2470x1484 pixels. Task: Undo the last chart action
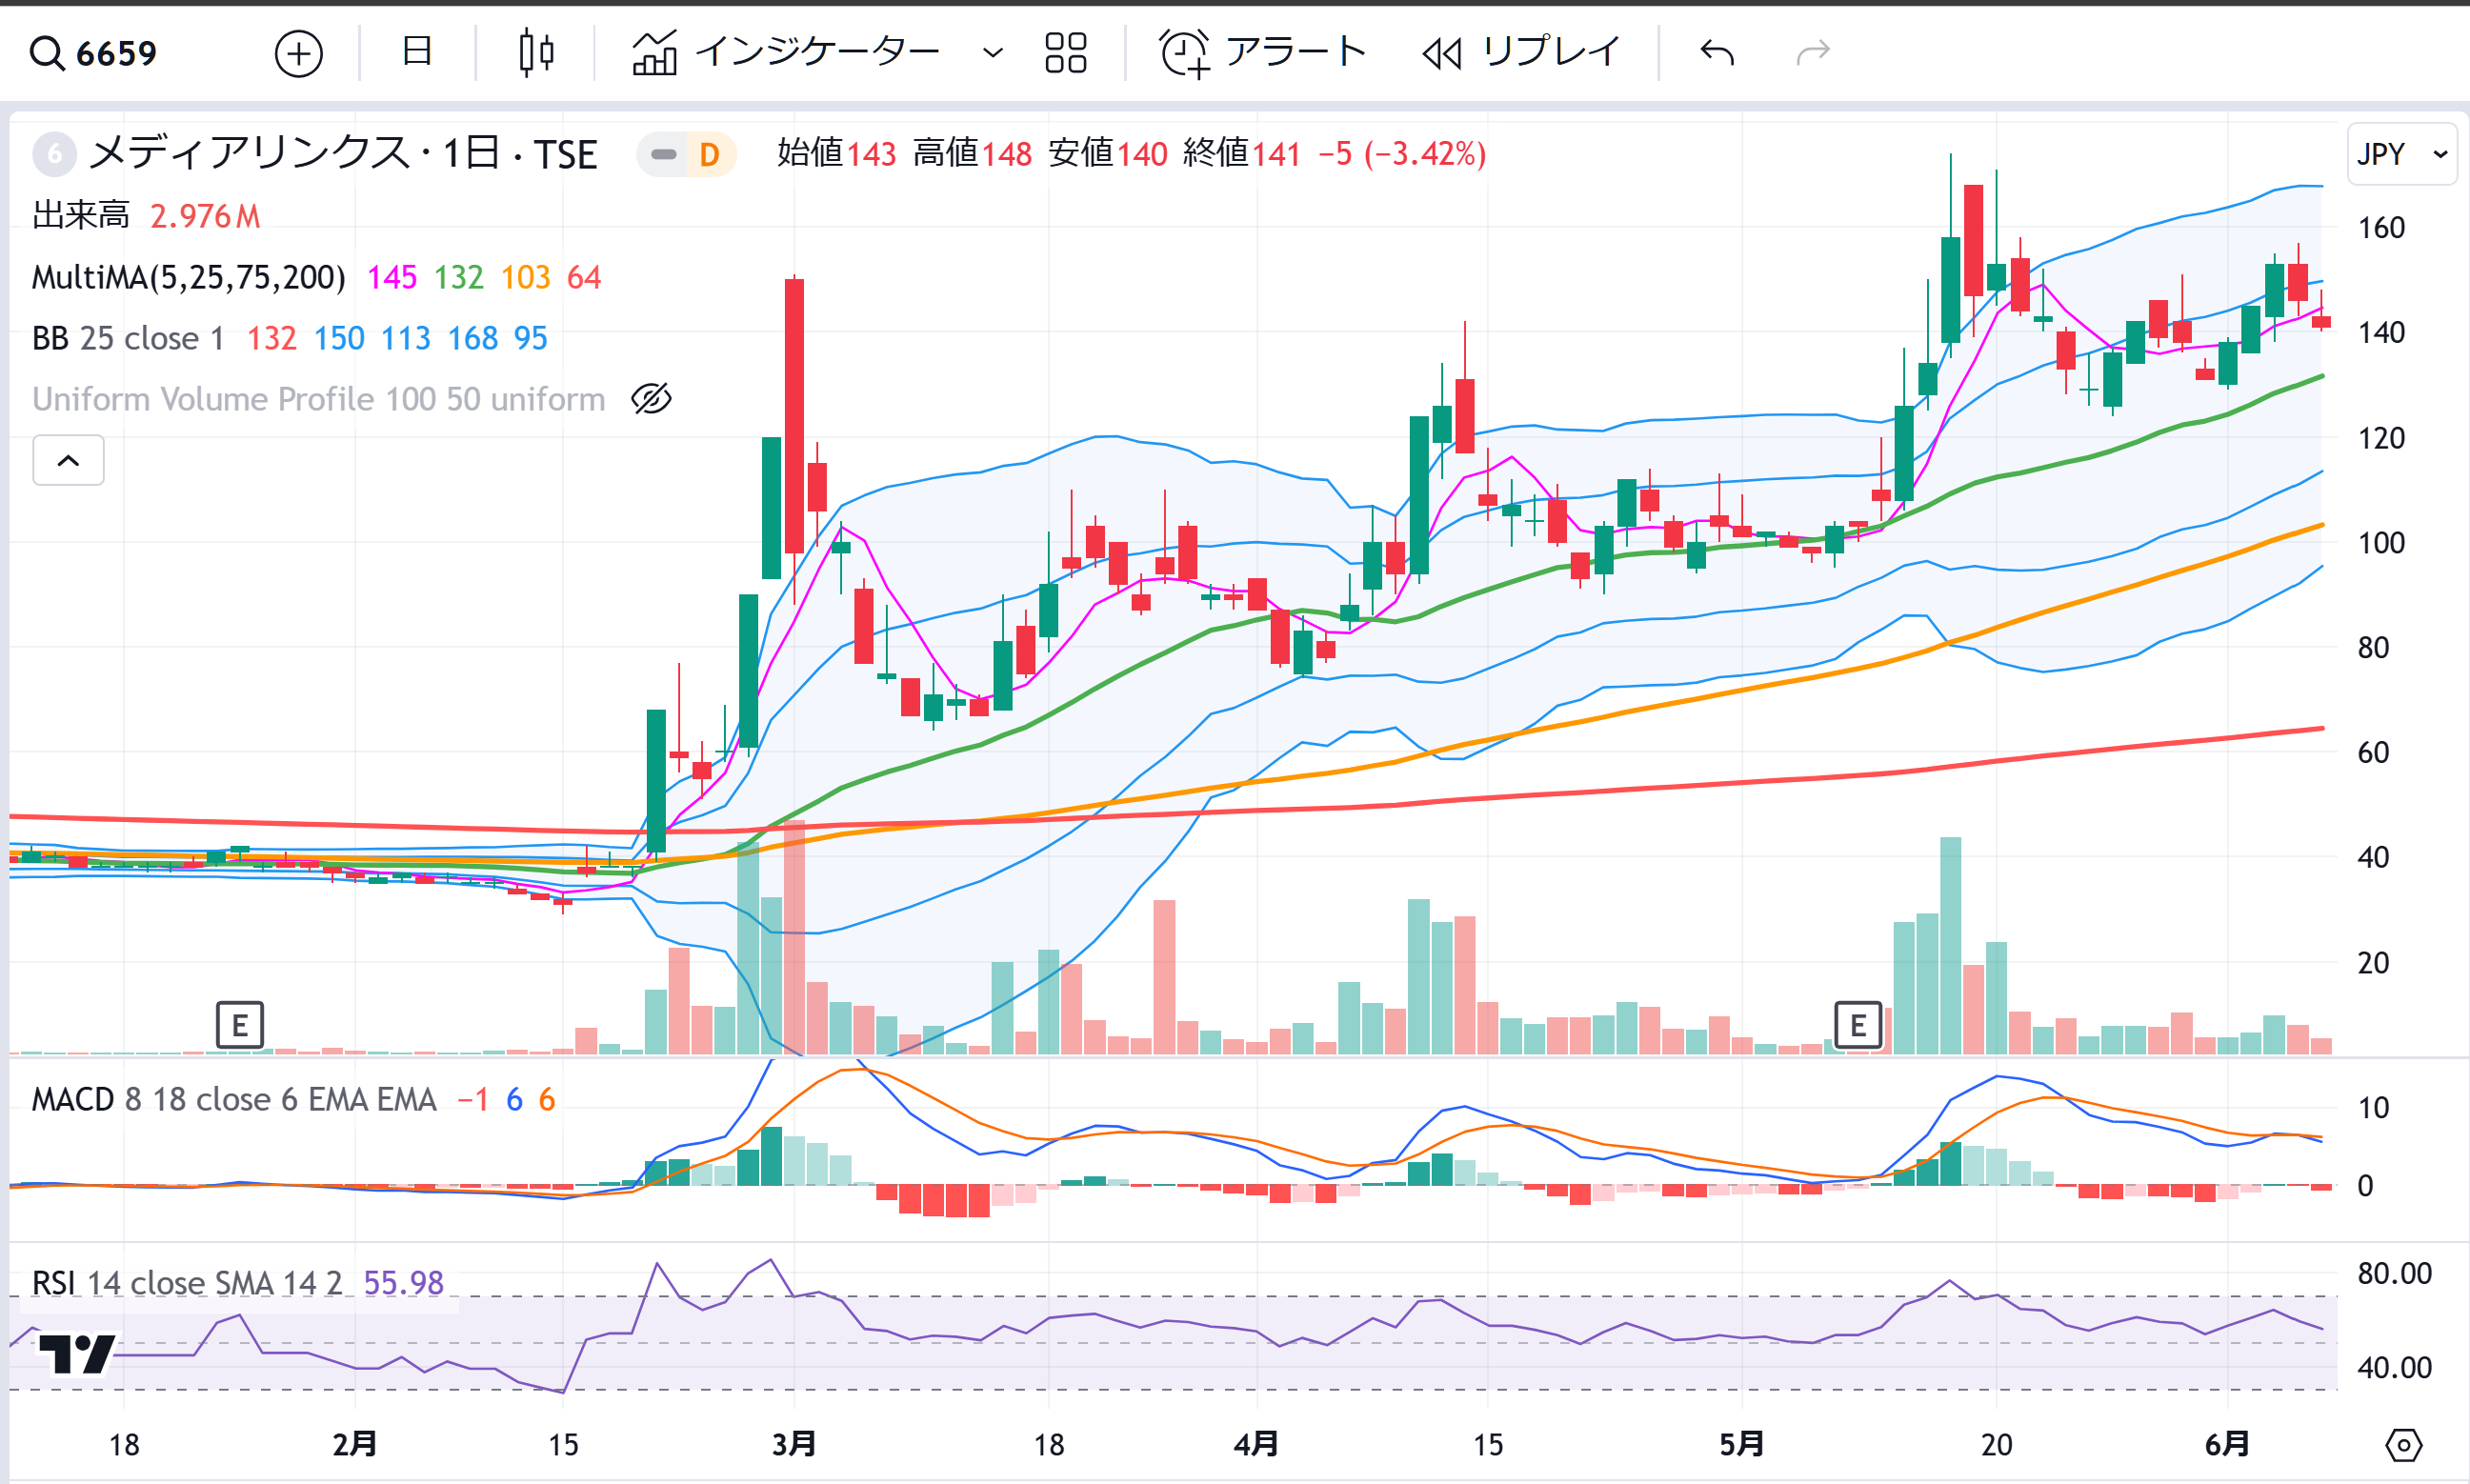[1717, 52]
